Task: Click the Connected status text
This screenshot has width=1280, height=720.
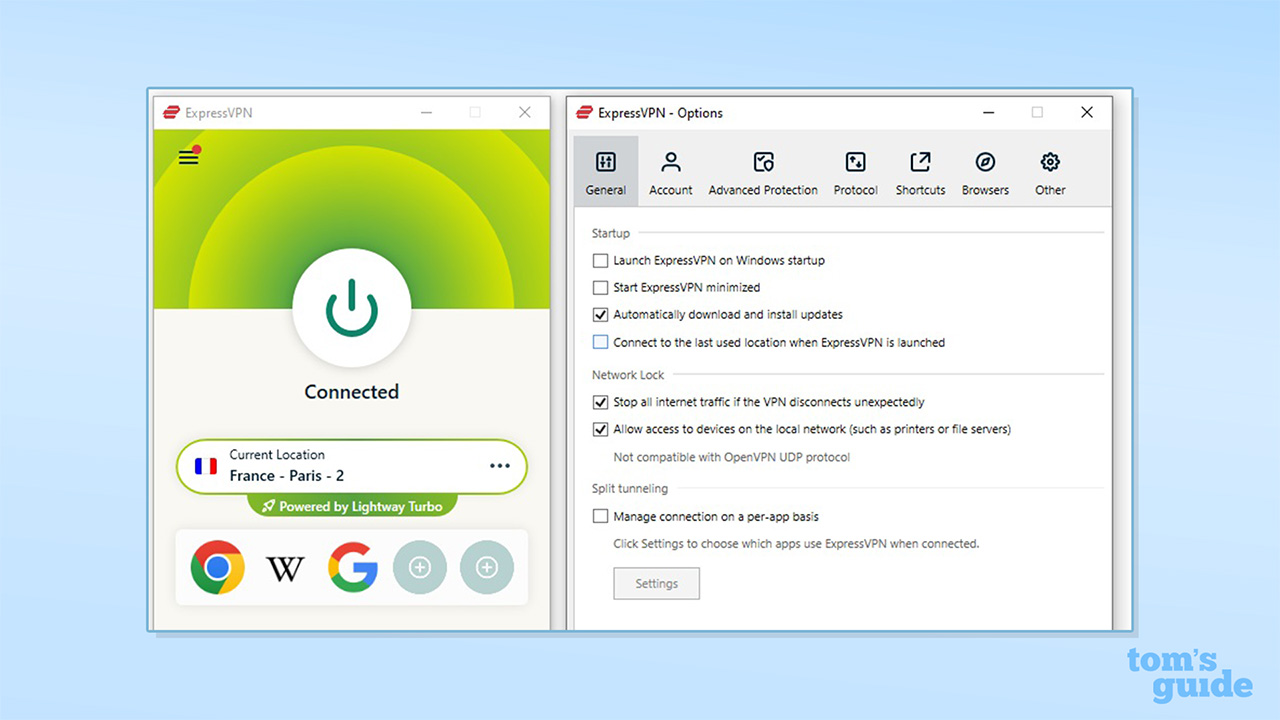Action: (x=352, y=392)
